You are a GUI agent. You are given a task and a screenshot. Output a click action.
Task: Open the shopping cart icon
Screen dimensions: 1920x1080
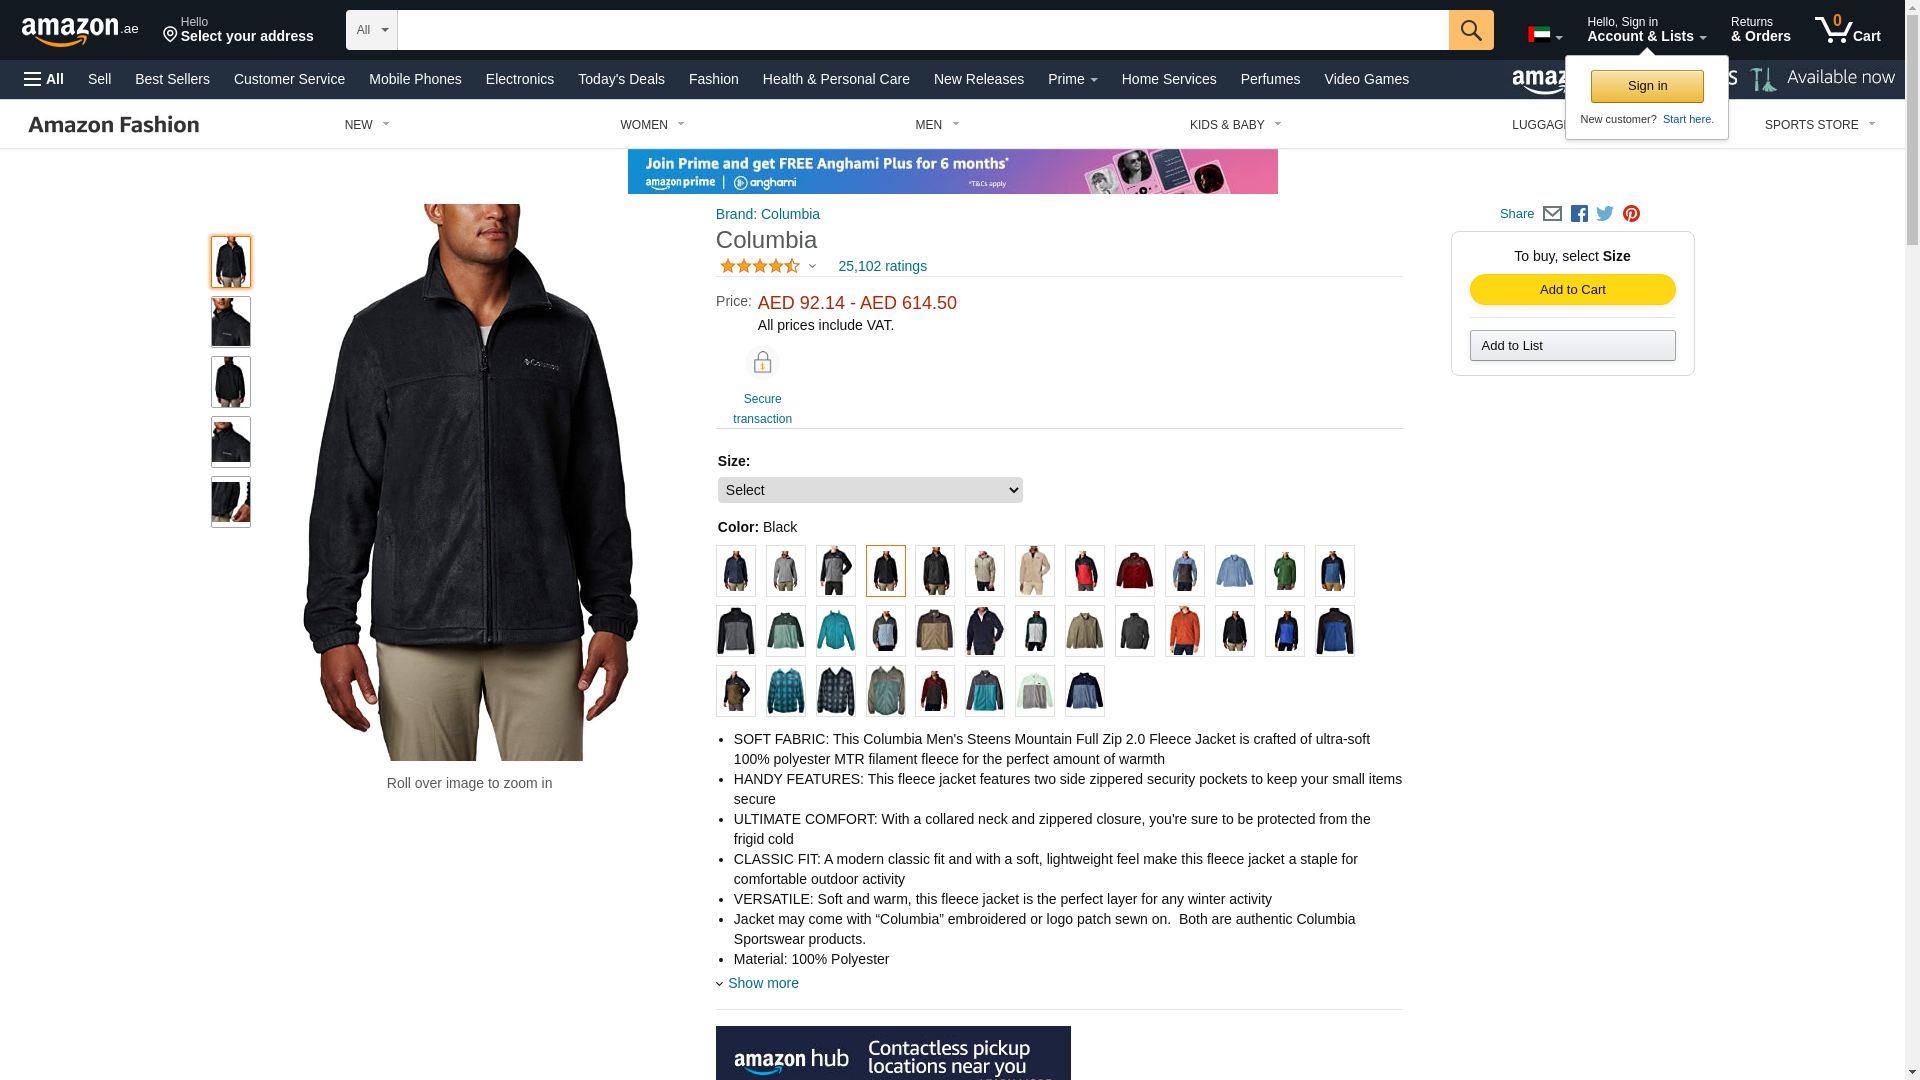pyautogui.click(x=1848, y=30)
